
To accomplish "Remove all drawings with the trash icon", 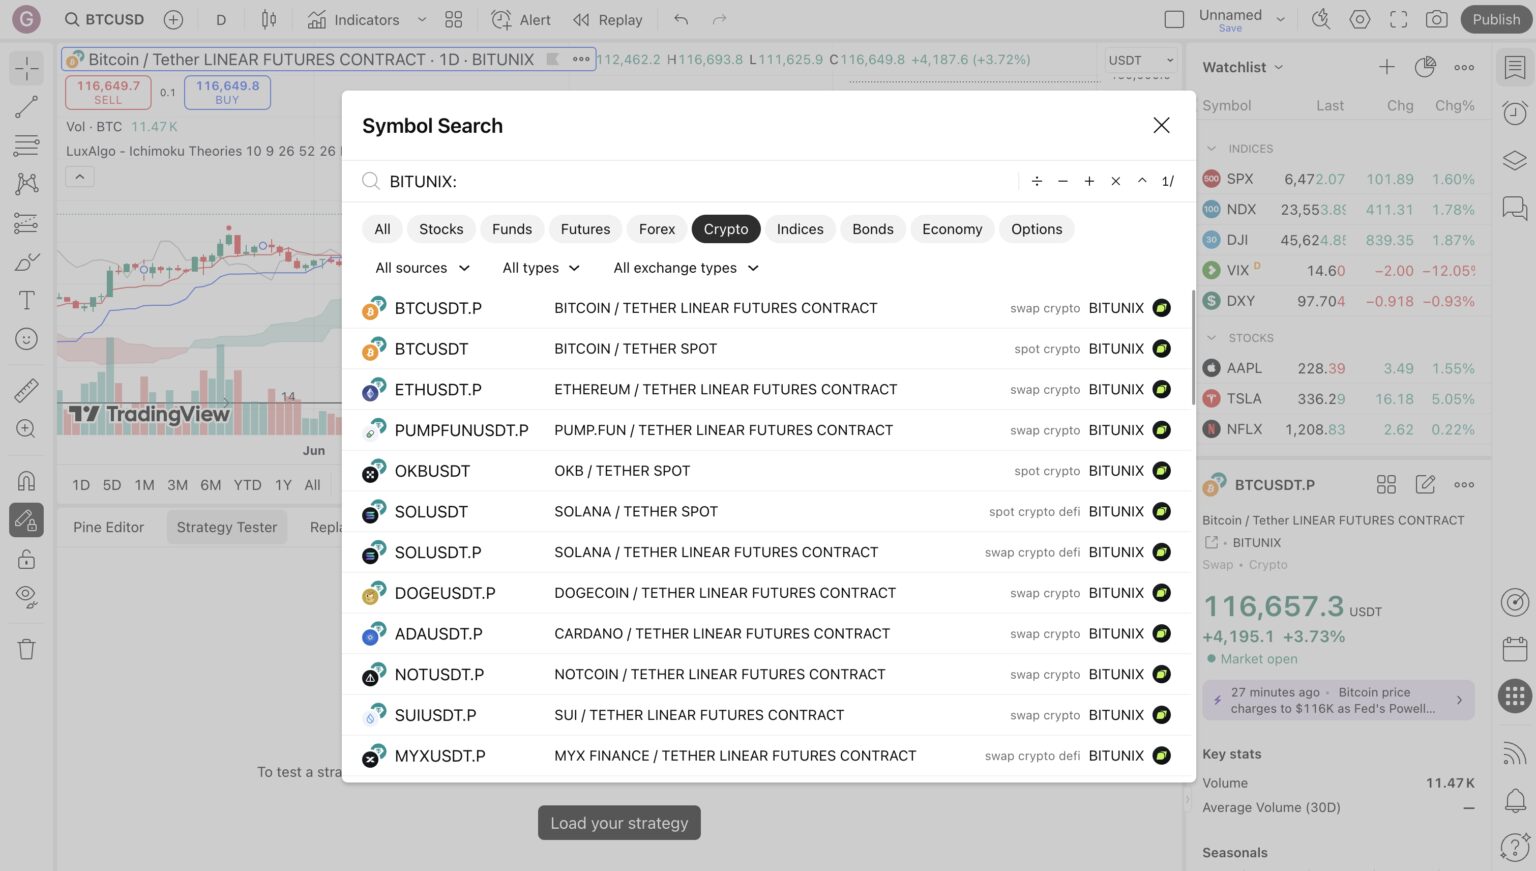I will tap(27, 649).
